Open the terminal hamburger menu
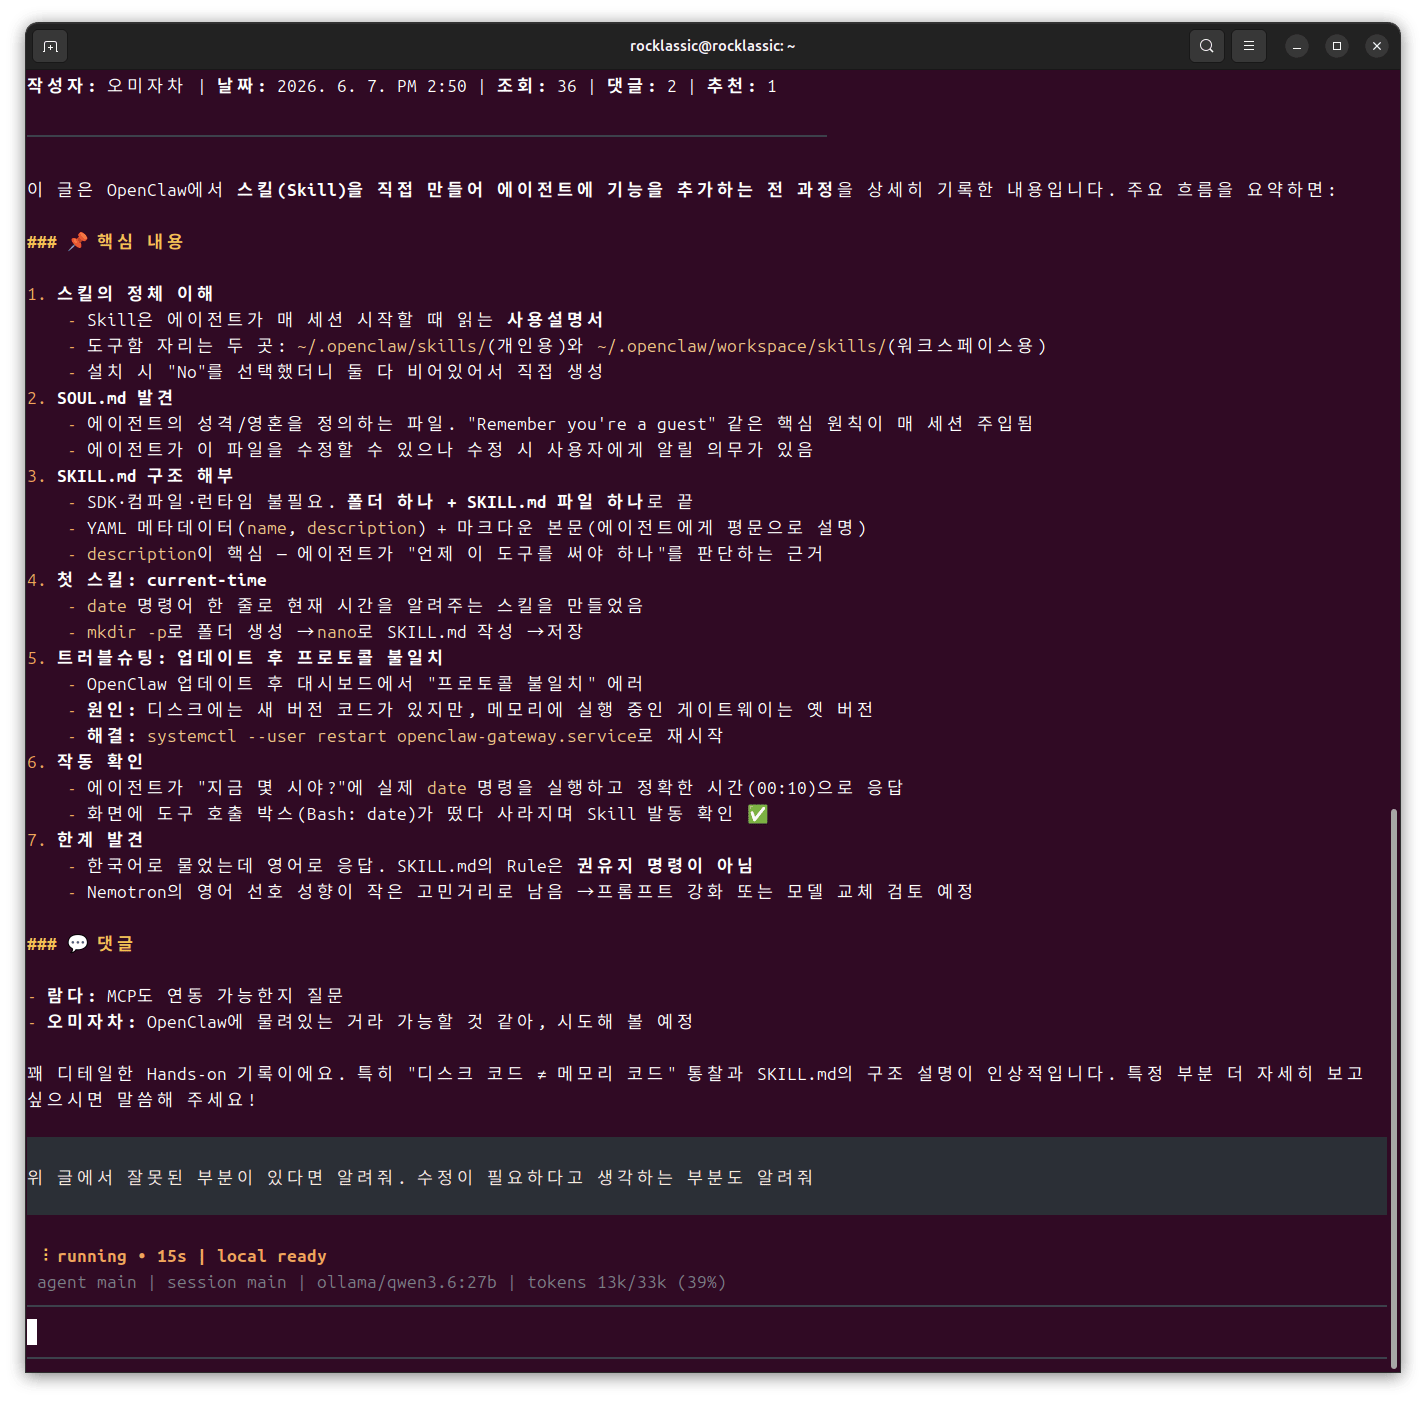This screenshot has width=1426, height=1401. coord(1249,46)
